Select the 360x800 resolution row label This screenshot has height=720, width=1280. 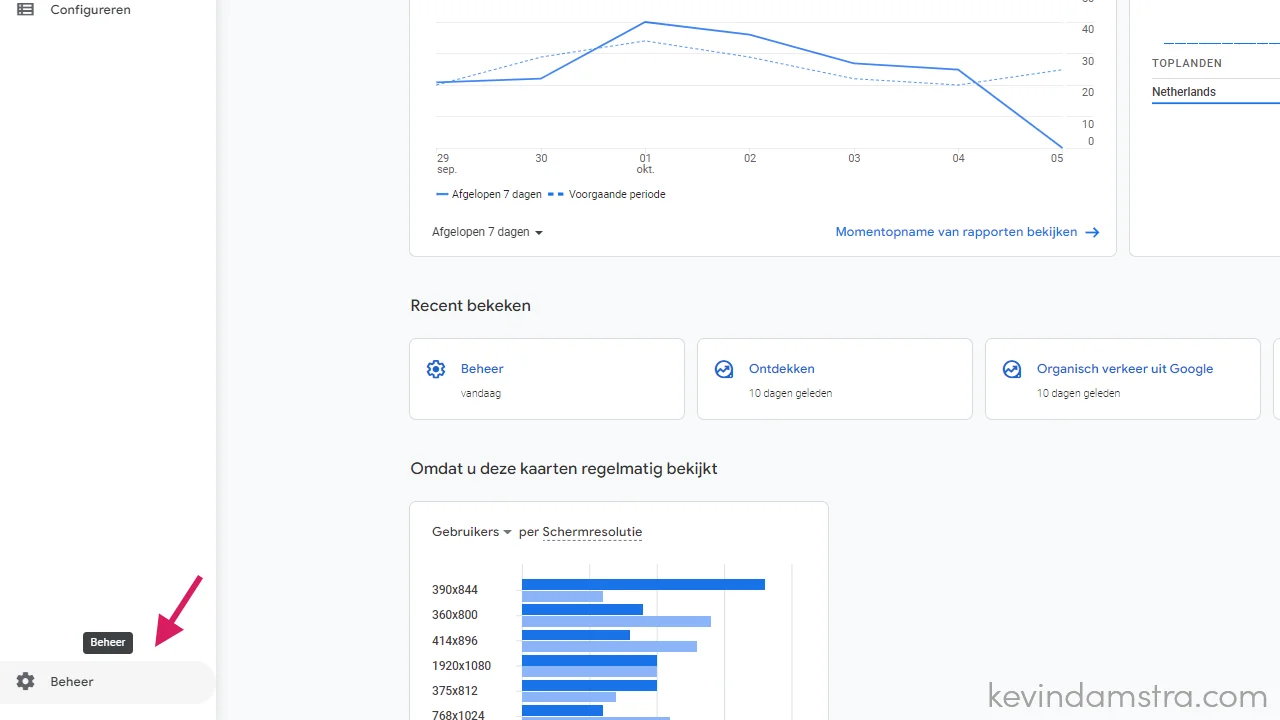click(455, 615)
